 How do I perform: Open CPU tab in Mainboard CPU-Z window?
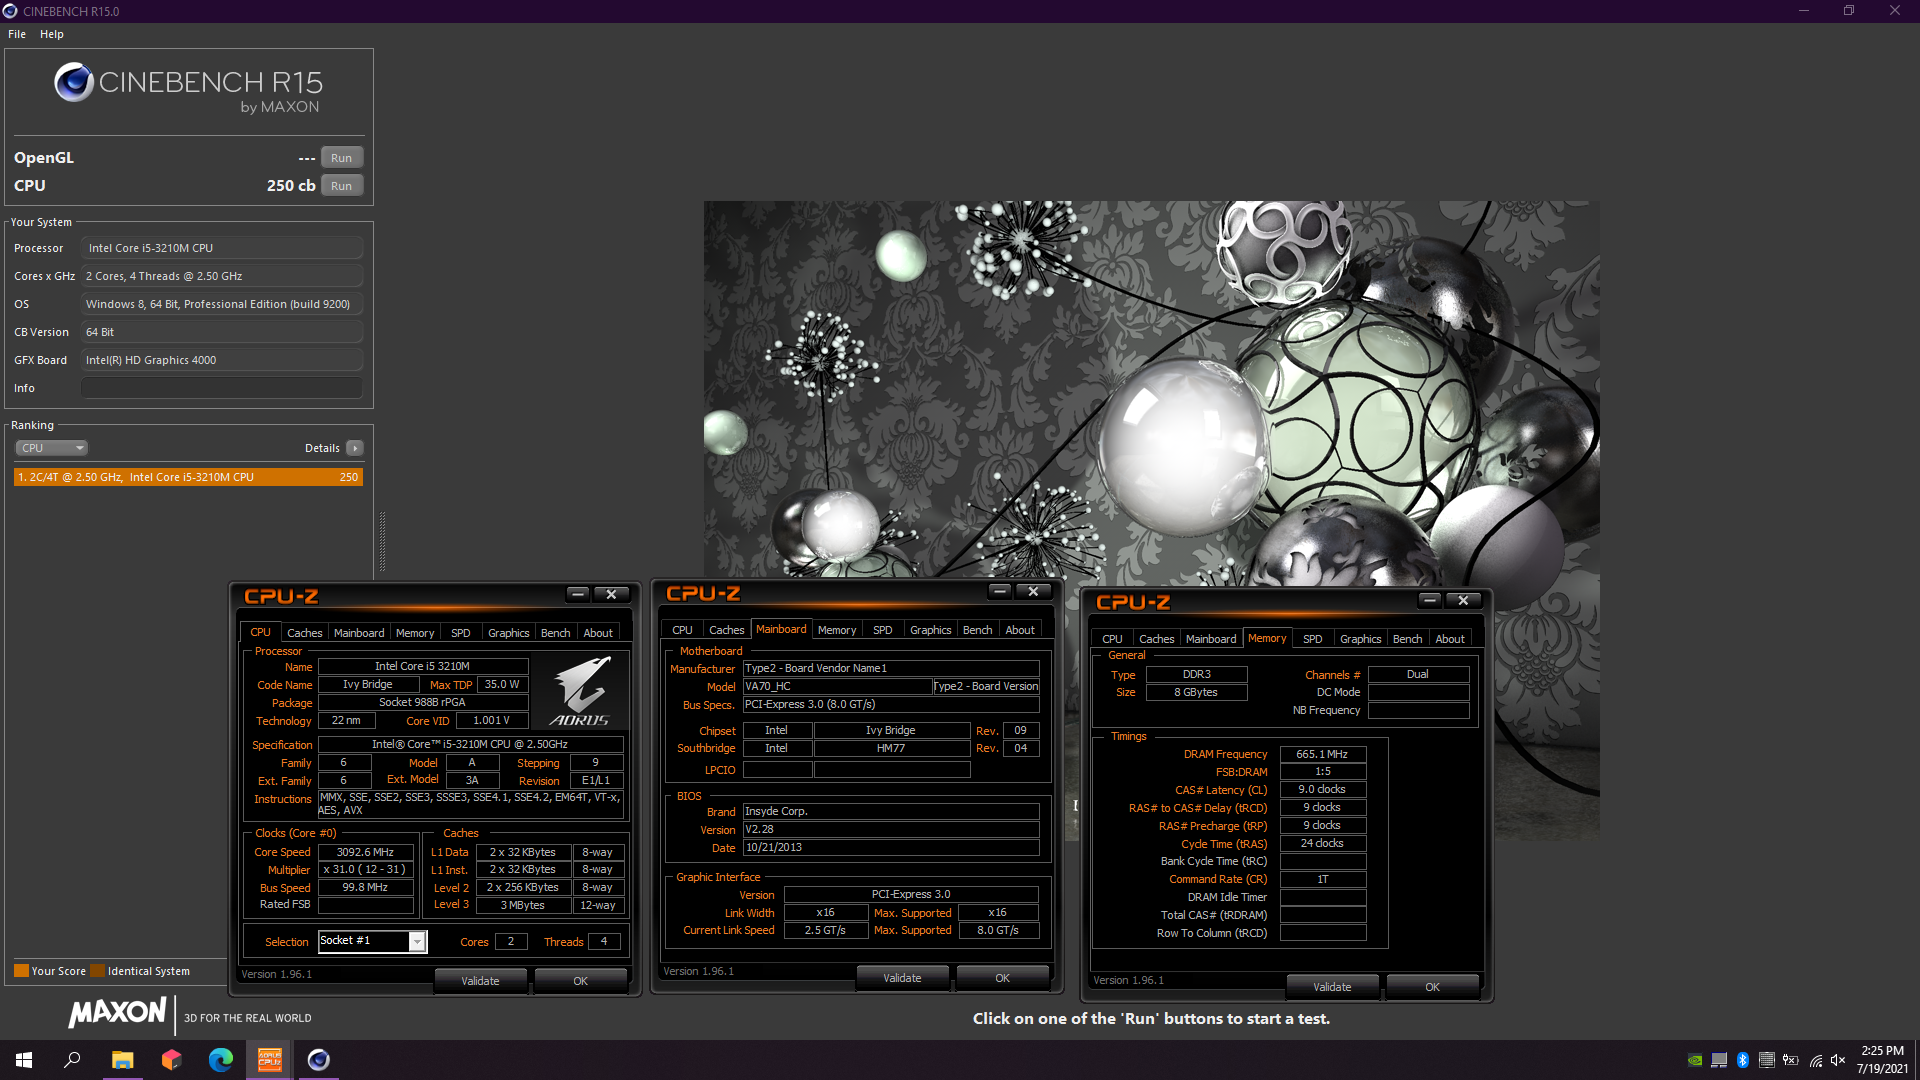pyautogui.click(x=682, y=630)
